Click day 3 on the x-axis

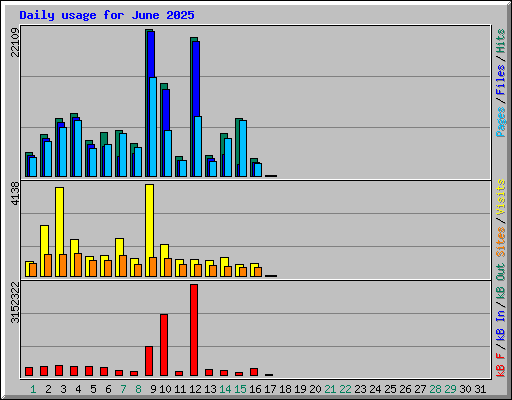63,389
